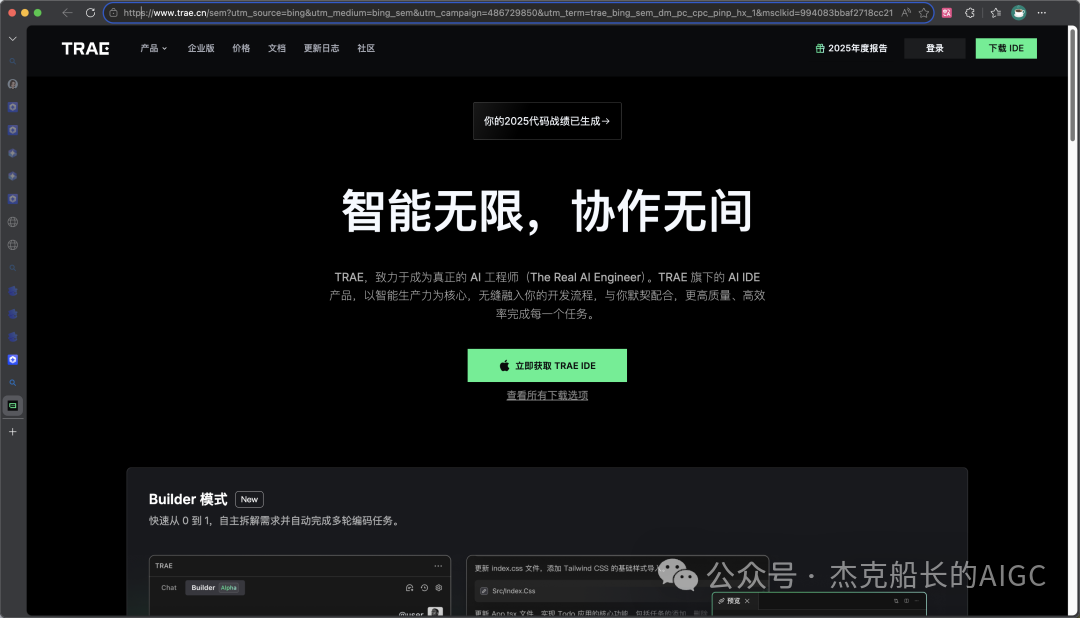This screenshot has height=618, width=1080.
Task: Switch to the avatar photo tab in sidebar
Action: click(12, 84)
